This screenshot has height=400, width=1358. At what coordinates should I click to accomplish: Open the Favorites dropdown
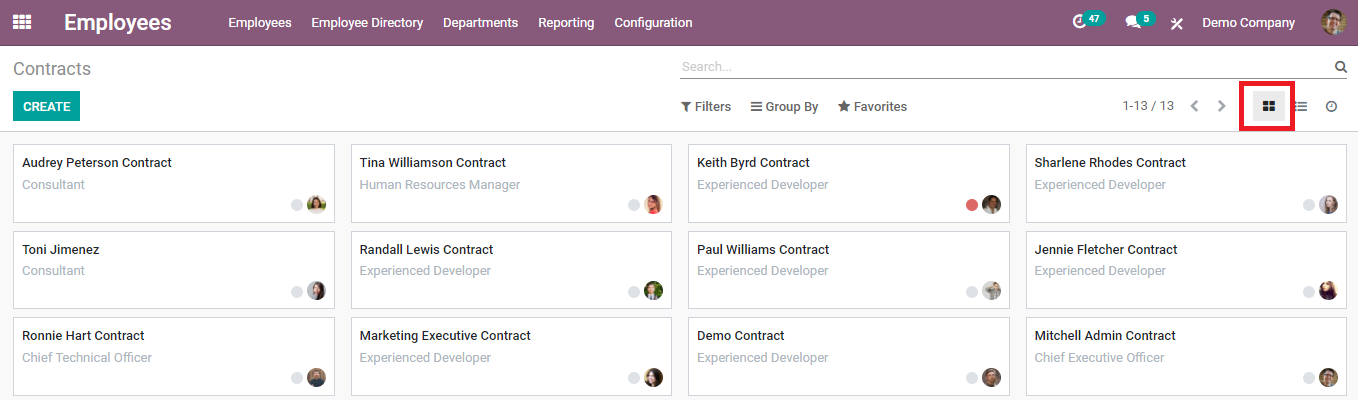coord(872,106)
